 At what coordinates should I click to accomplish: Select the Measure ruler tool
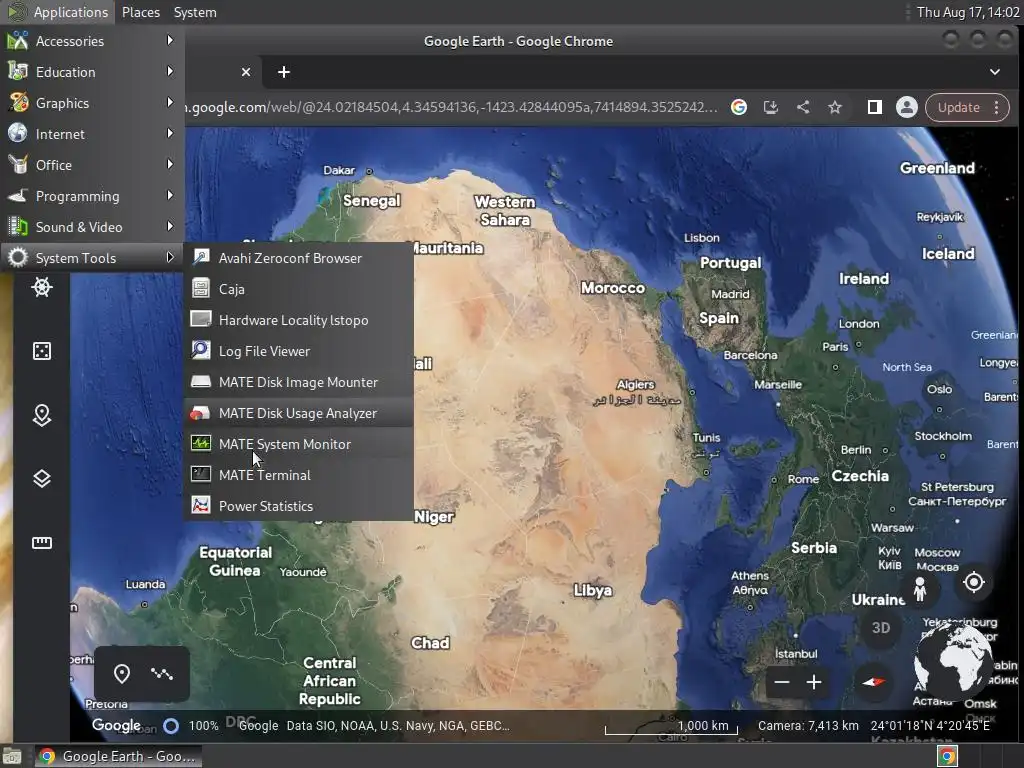(42, 542)
